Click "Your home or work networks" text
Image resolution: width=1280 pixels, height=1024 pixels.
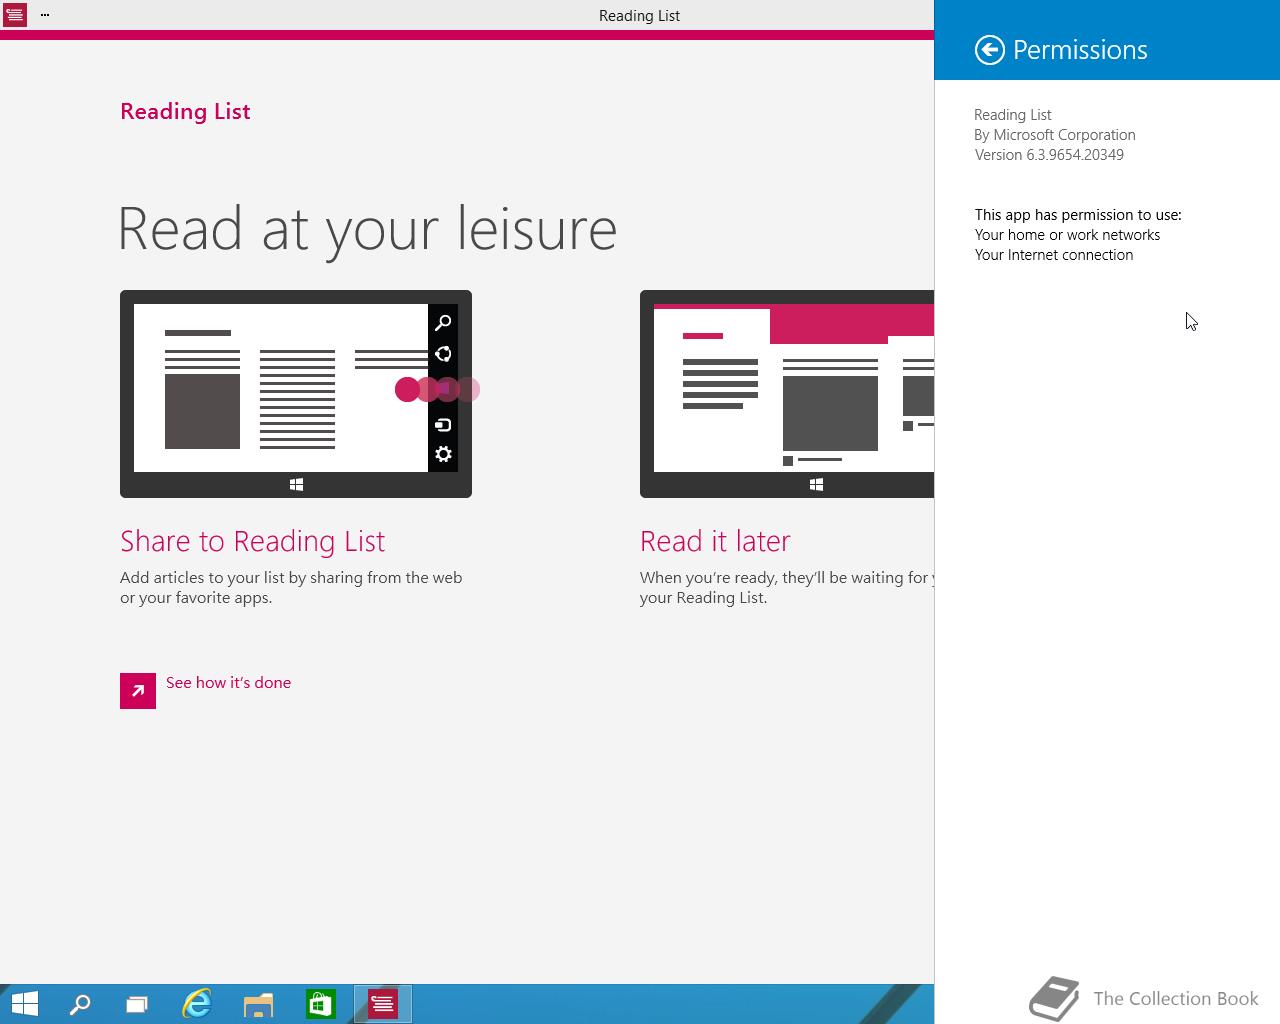(x=1067, y=235)
